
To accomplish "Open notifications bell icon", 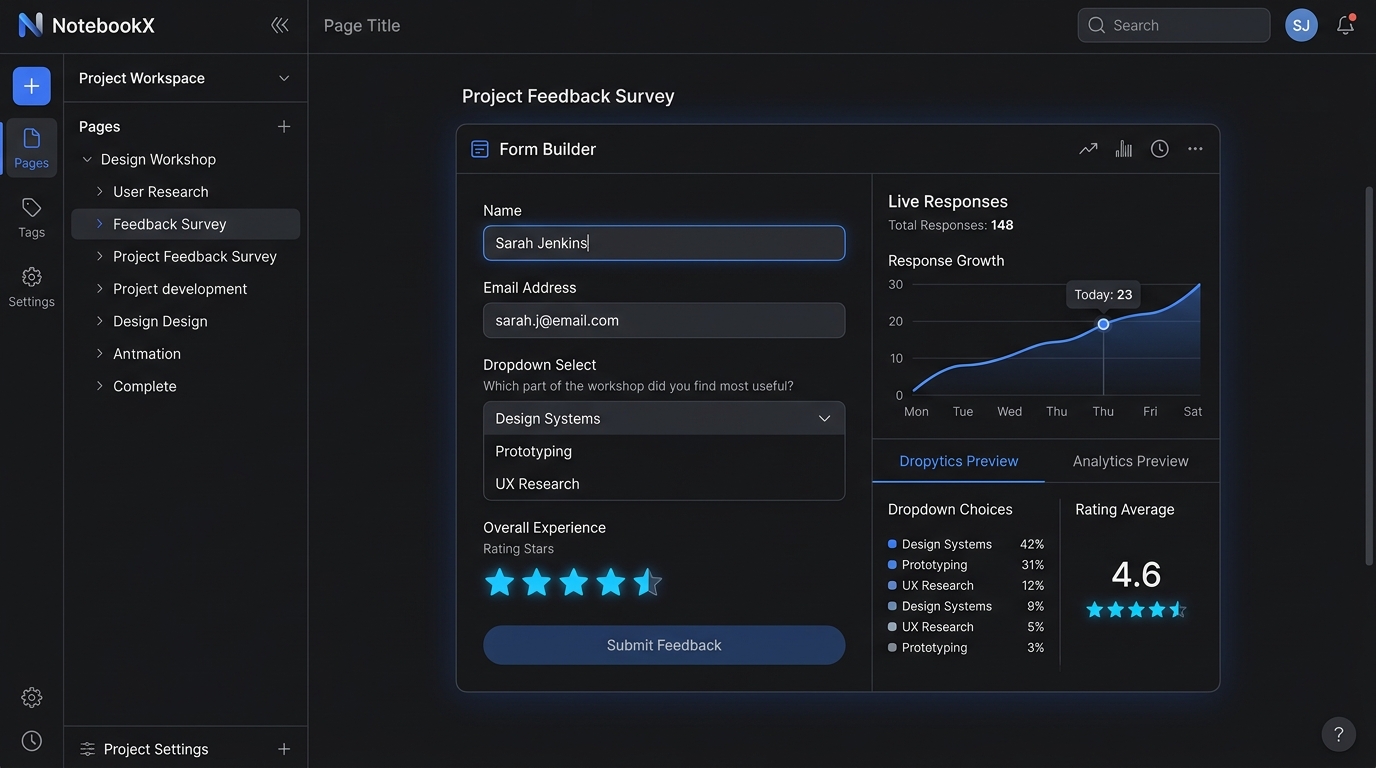I will point(1346,25).
